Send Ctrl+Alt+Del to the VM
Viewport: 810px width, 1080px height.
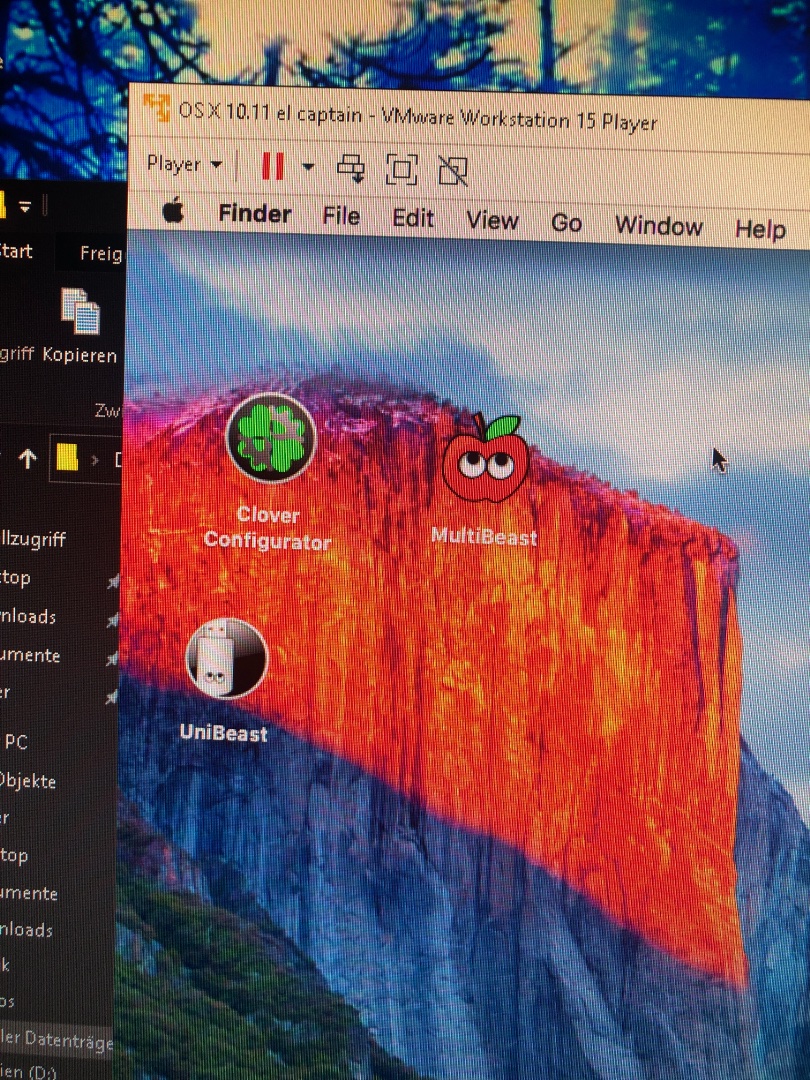(351, 168)
